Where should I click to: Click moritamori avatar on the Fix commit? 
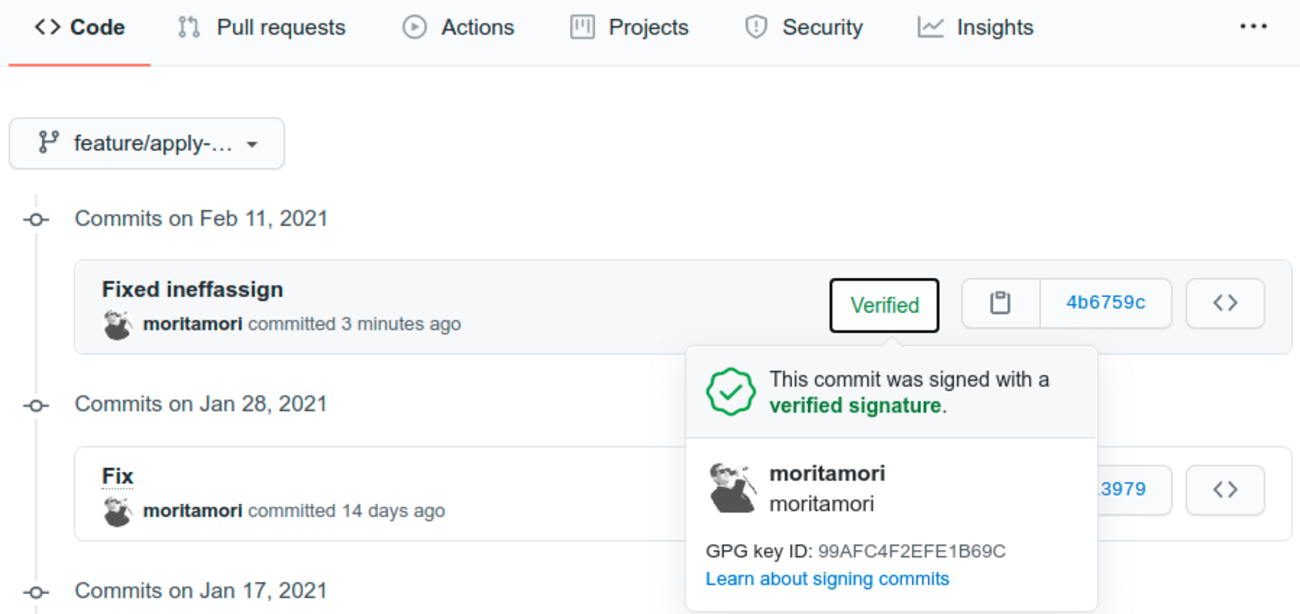(118, 511)
